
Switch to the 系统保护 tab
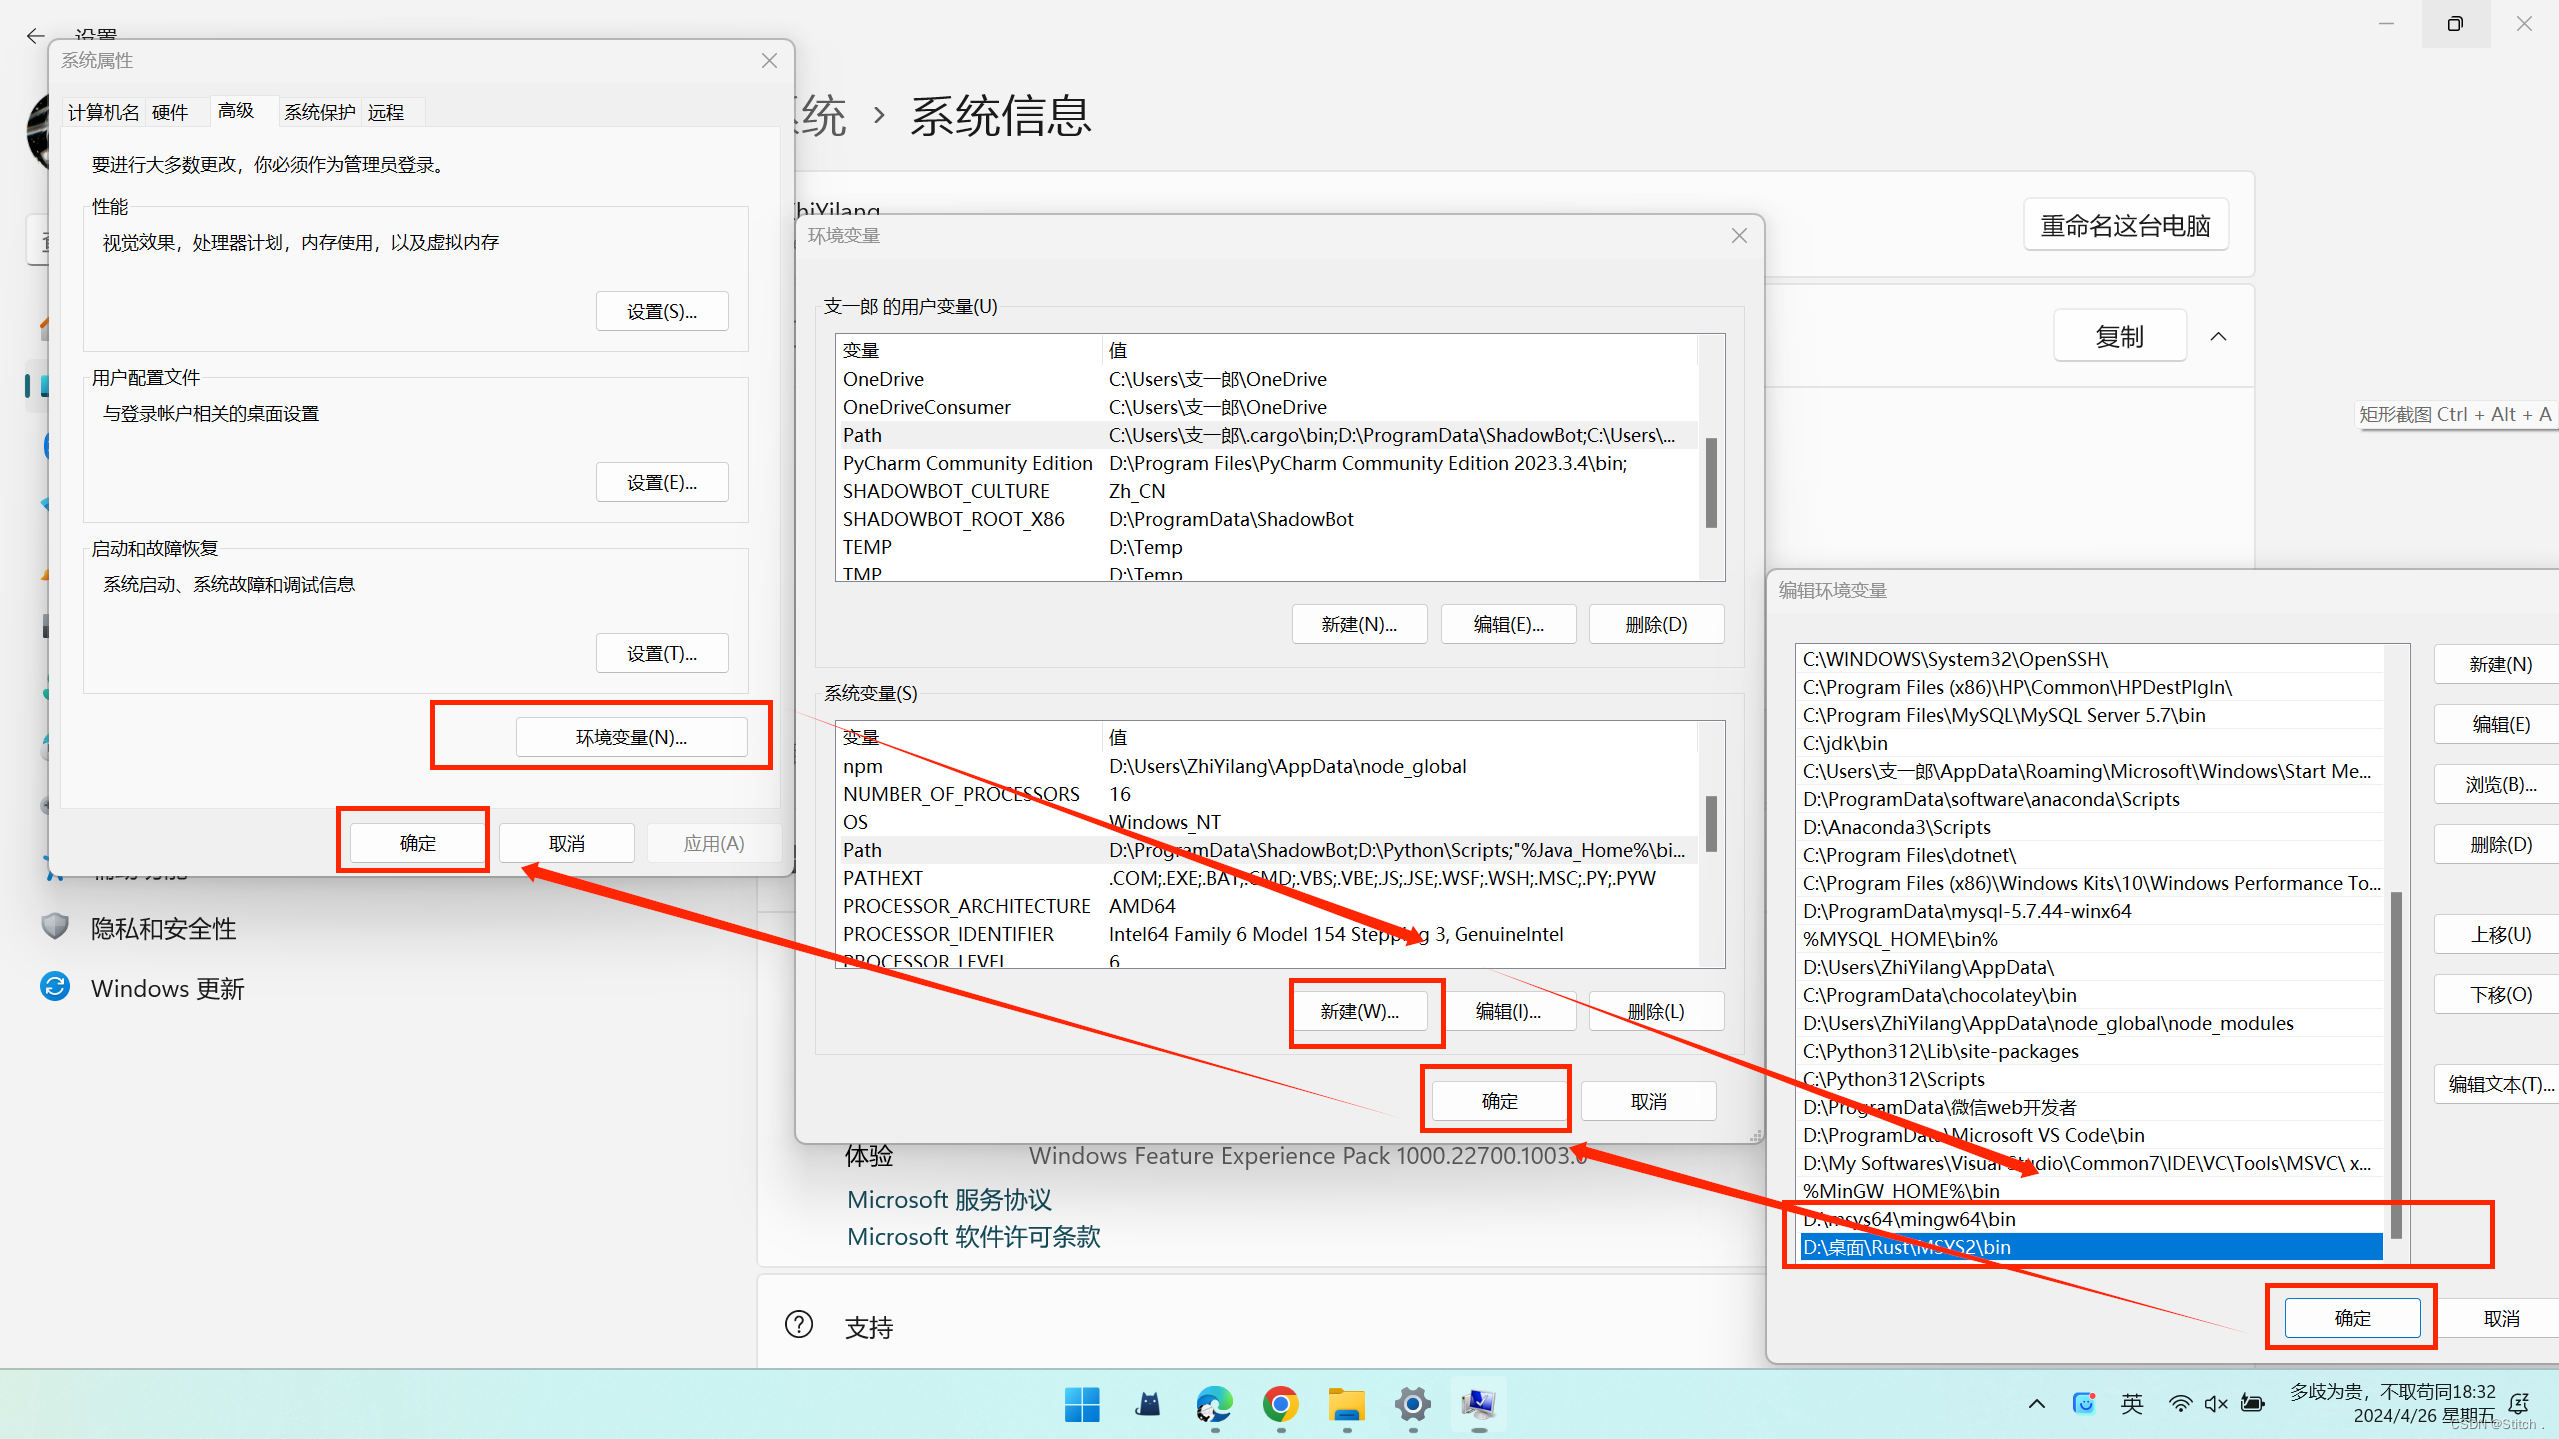click(x=319, y=112)
